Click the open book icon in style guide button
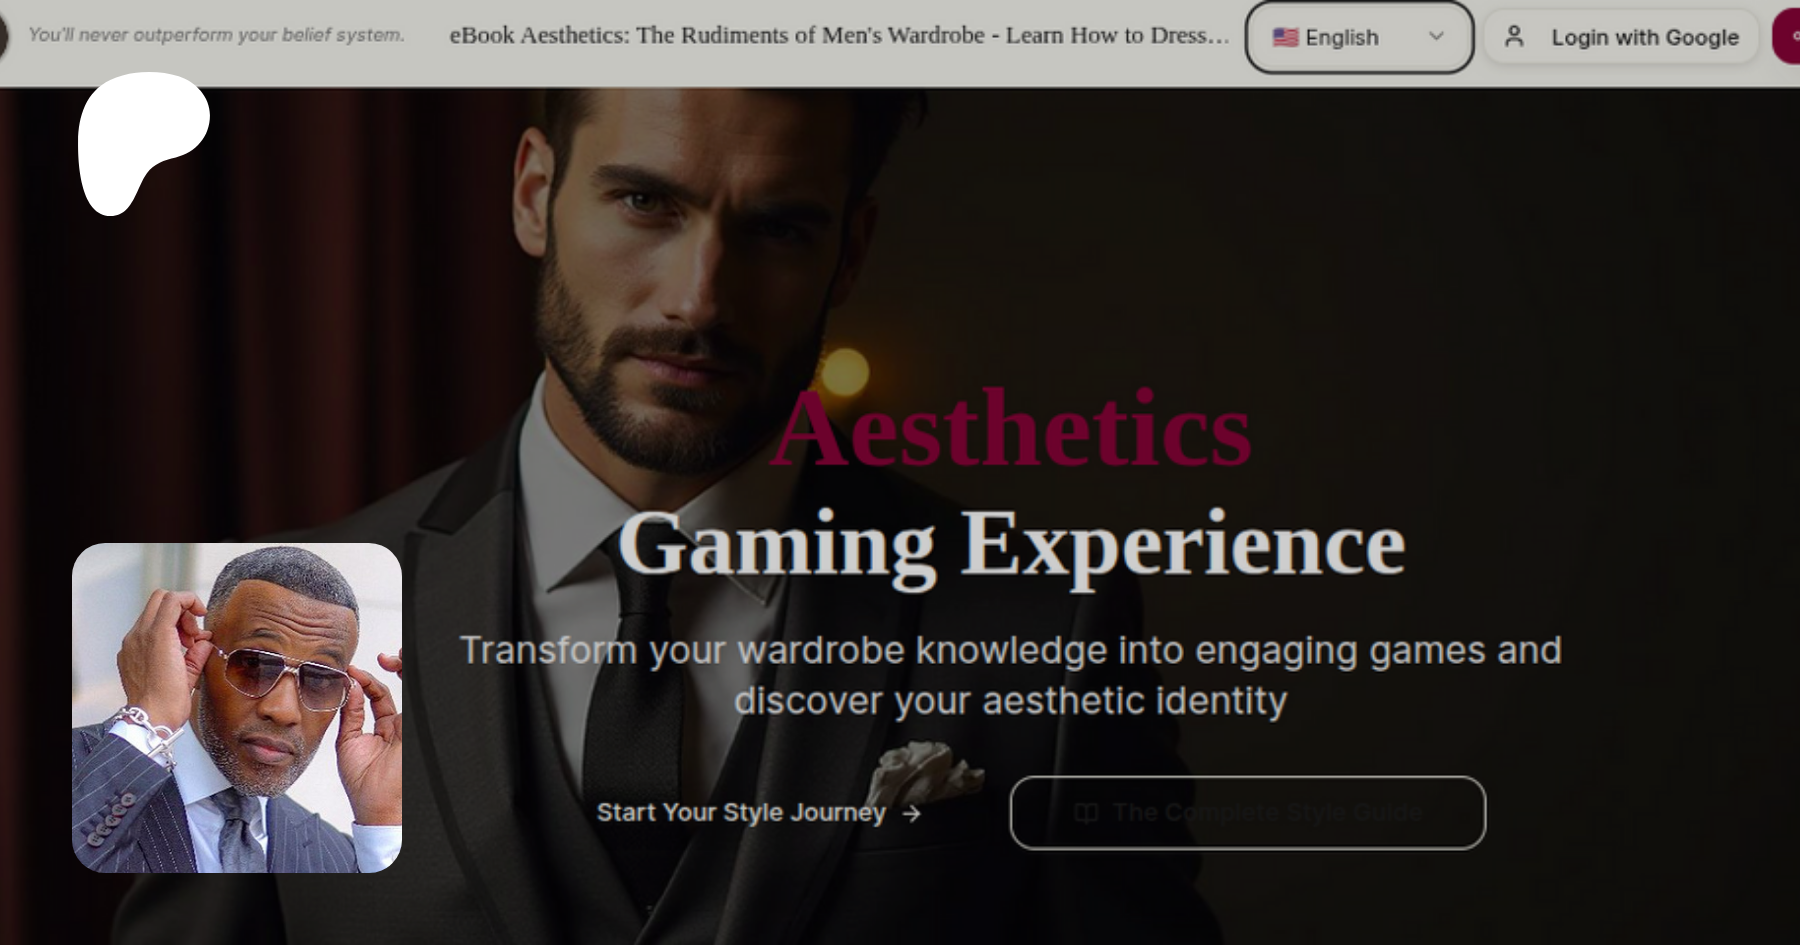This screenshot has height=945, width=1800. [1086, 813]
